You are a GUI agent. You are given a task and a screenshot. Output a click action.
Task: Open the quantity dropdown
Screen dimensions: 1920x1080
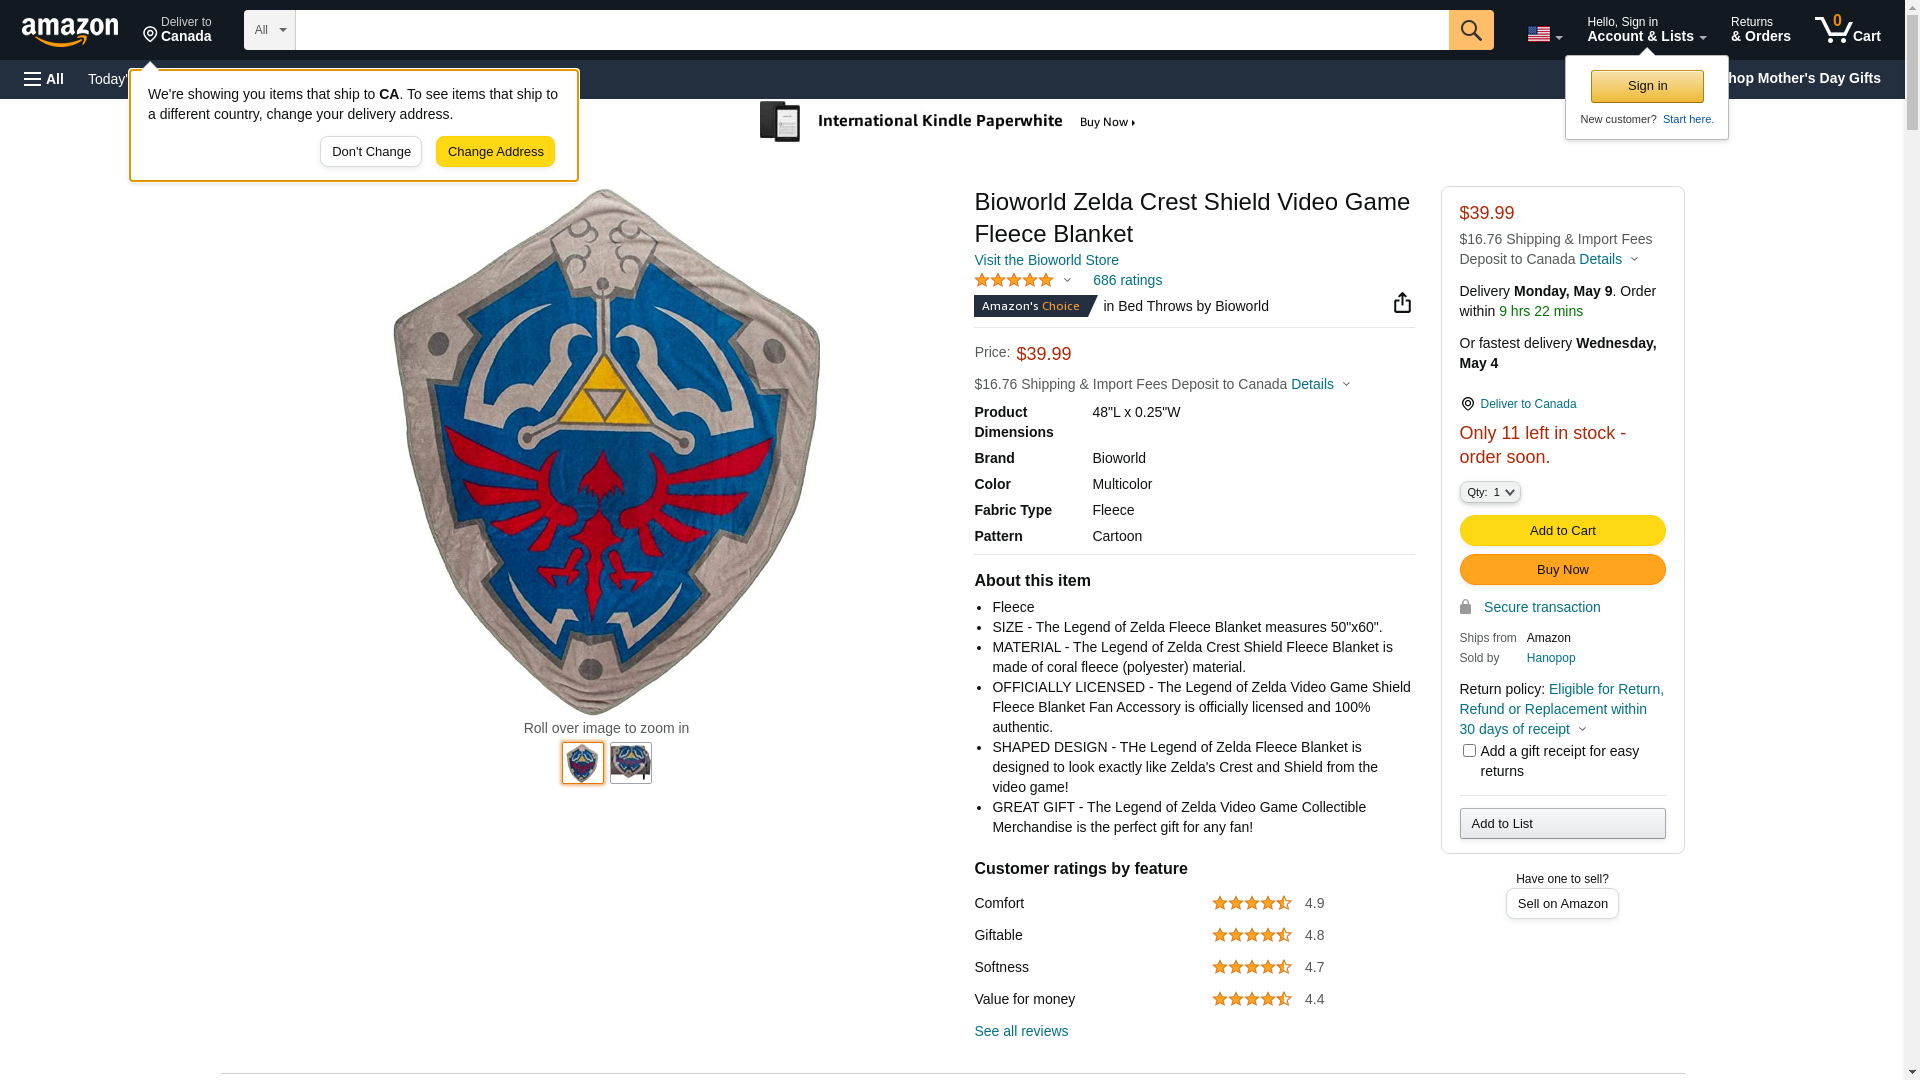click(1490, 492)
